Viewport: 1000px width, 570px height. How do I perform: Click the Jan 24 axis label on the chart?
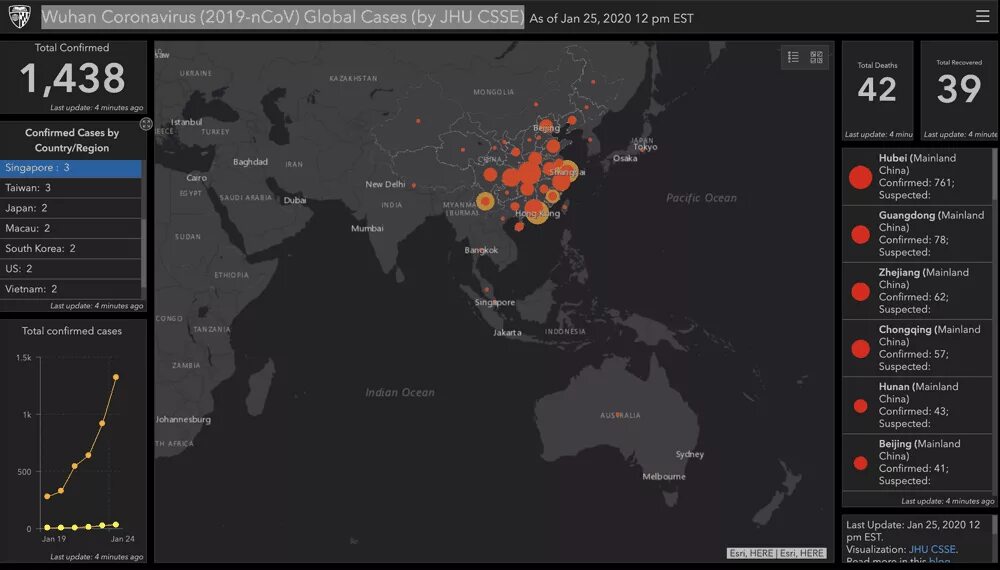pyautogui.click(x=122, y=539)
